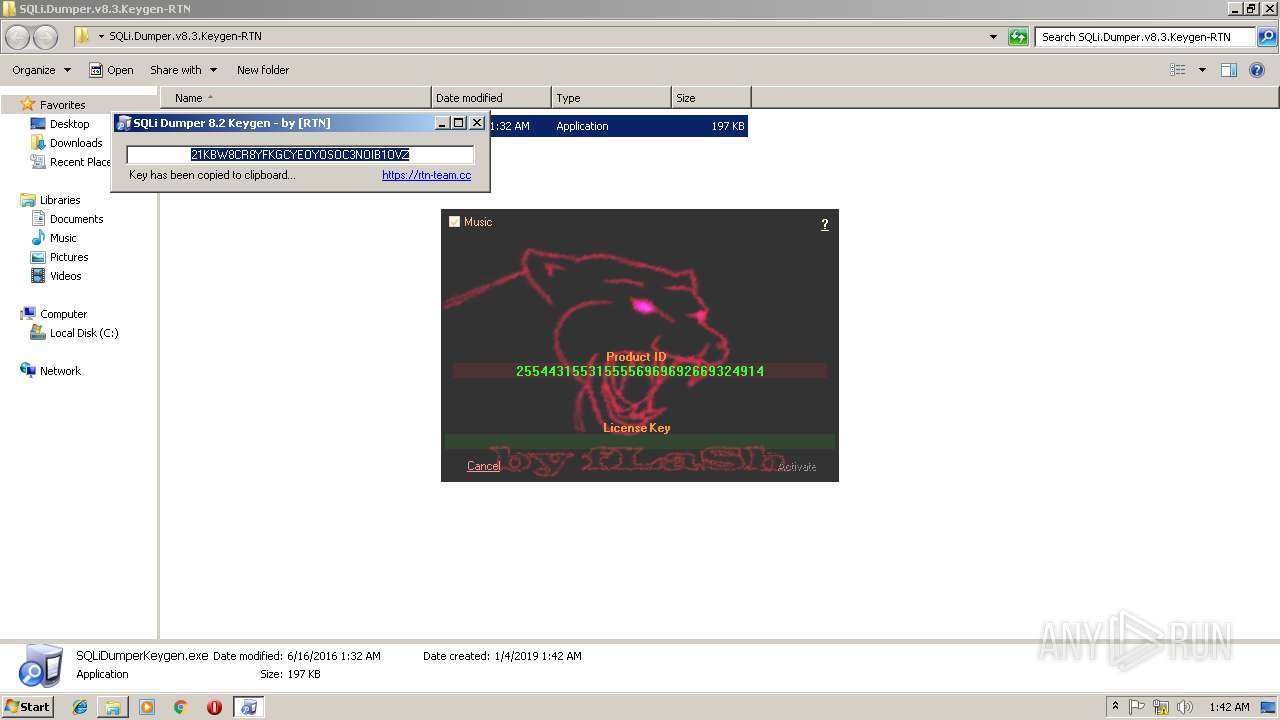Click the Activate button

pos(797,466)
